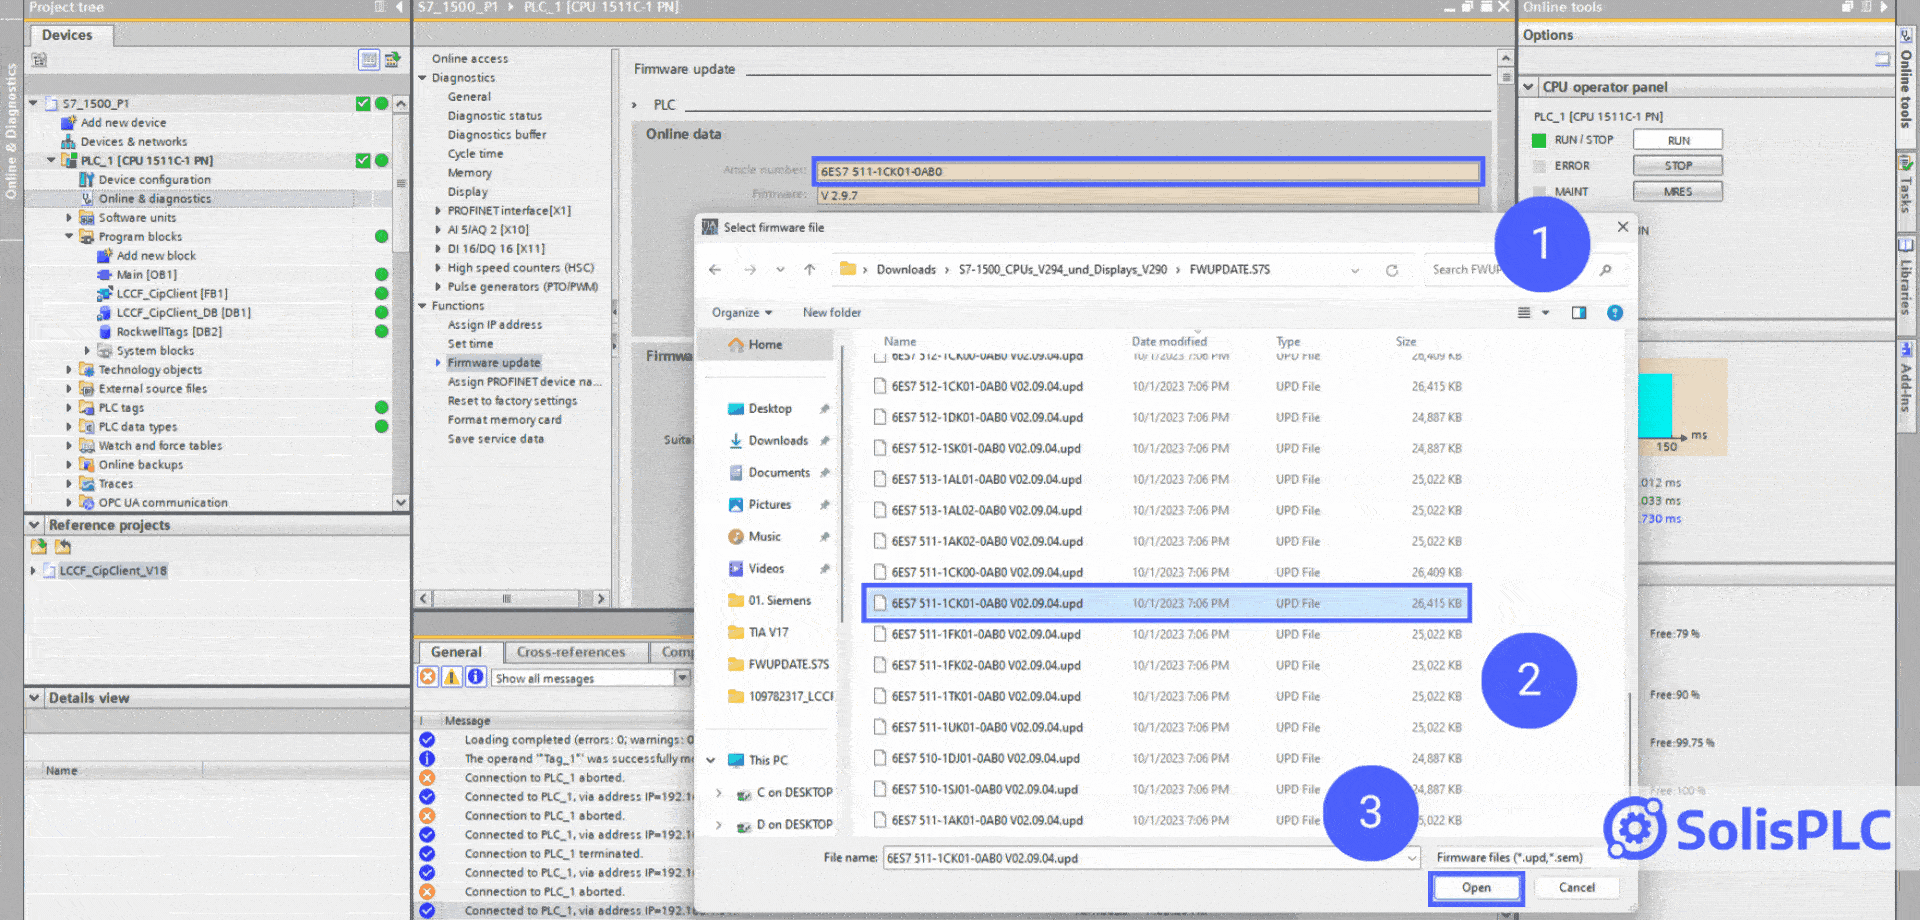The image size is (1920, 920).
Task: Toggle the project tree column display button
Action: point(368,59)
